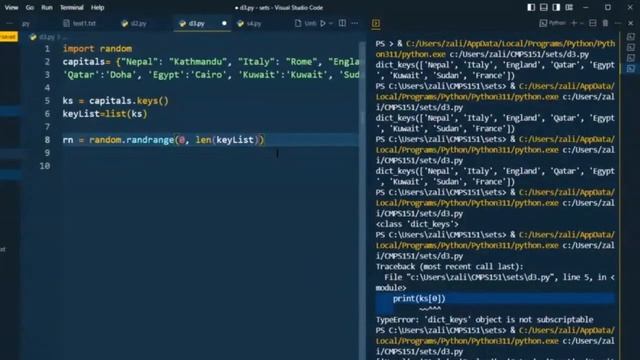This screenshot has width=640, height=360.
Task: Click the 'Qatar':'Doha' code line
Action: point(211,75)
